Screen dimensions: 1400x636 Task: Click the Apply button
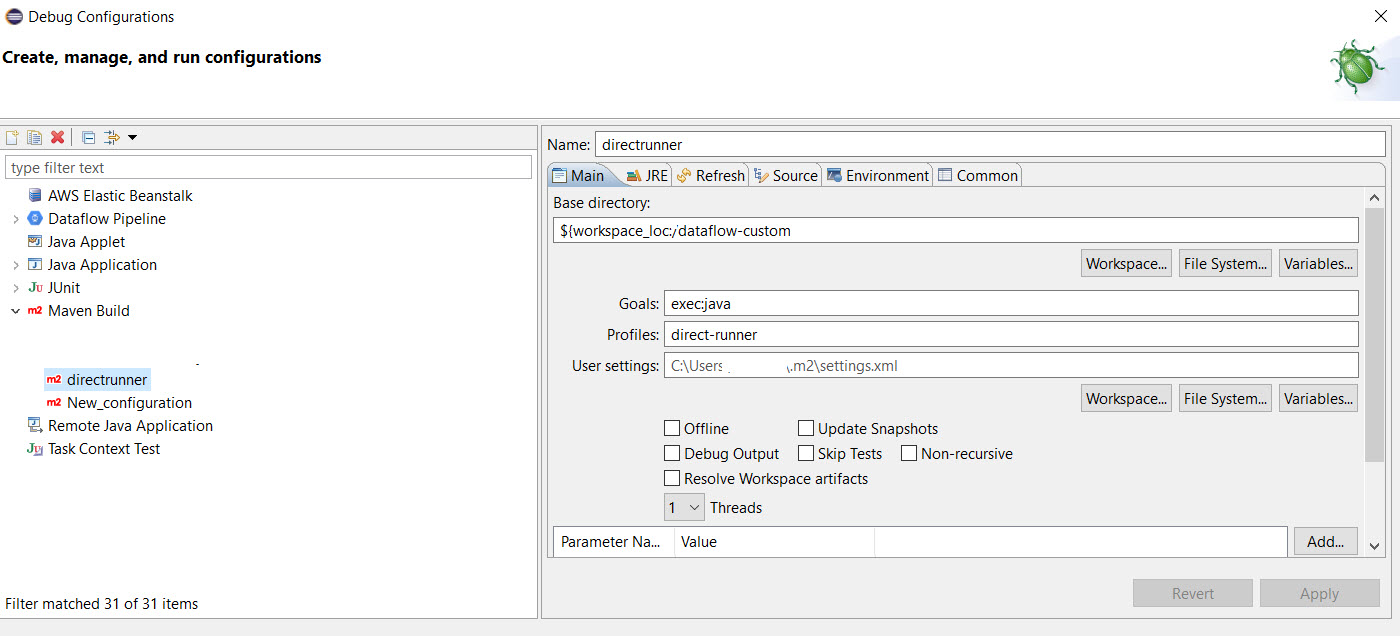(1319, 593)
